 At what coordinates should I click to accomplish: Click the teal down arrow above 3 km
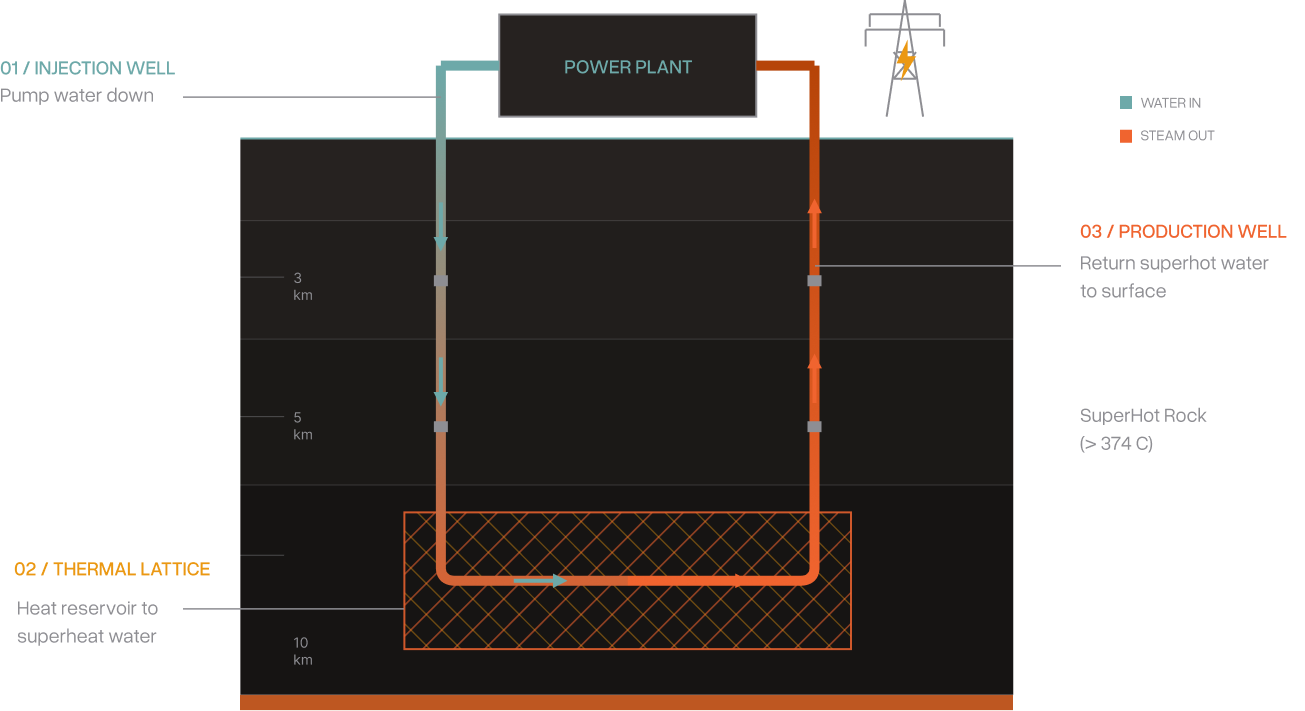[x=440, y=225]
